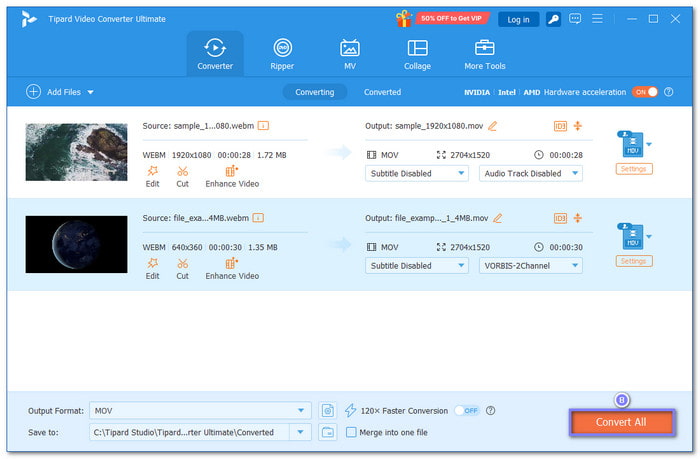Open More Tools toolbox

pyautogui.click(x=485, y=54)
